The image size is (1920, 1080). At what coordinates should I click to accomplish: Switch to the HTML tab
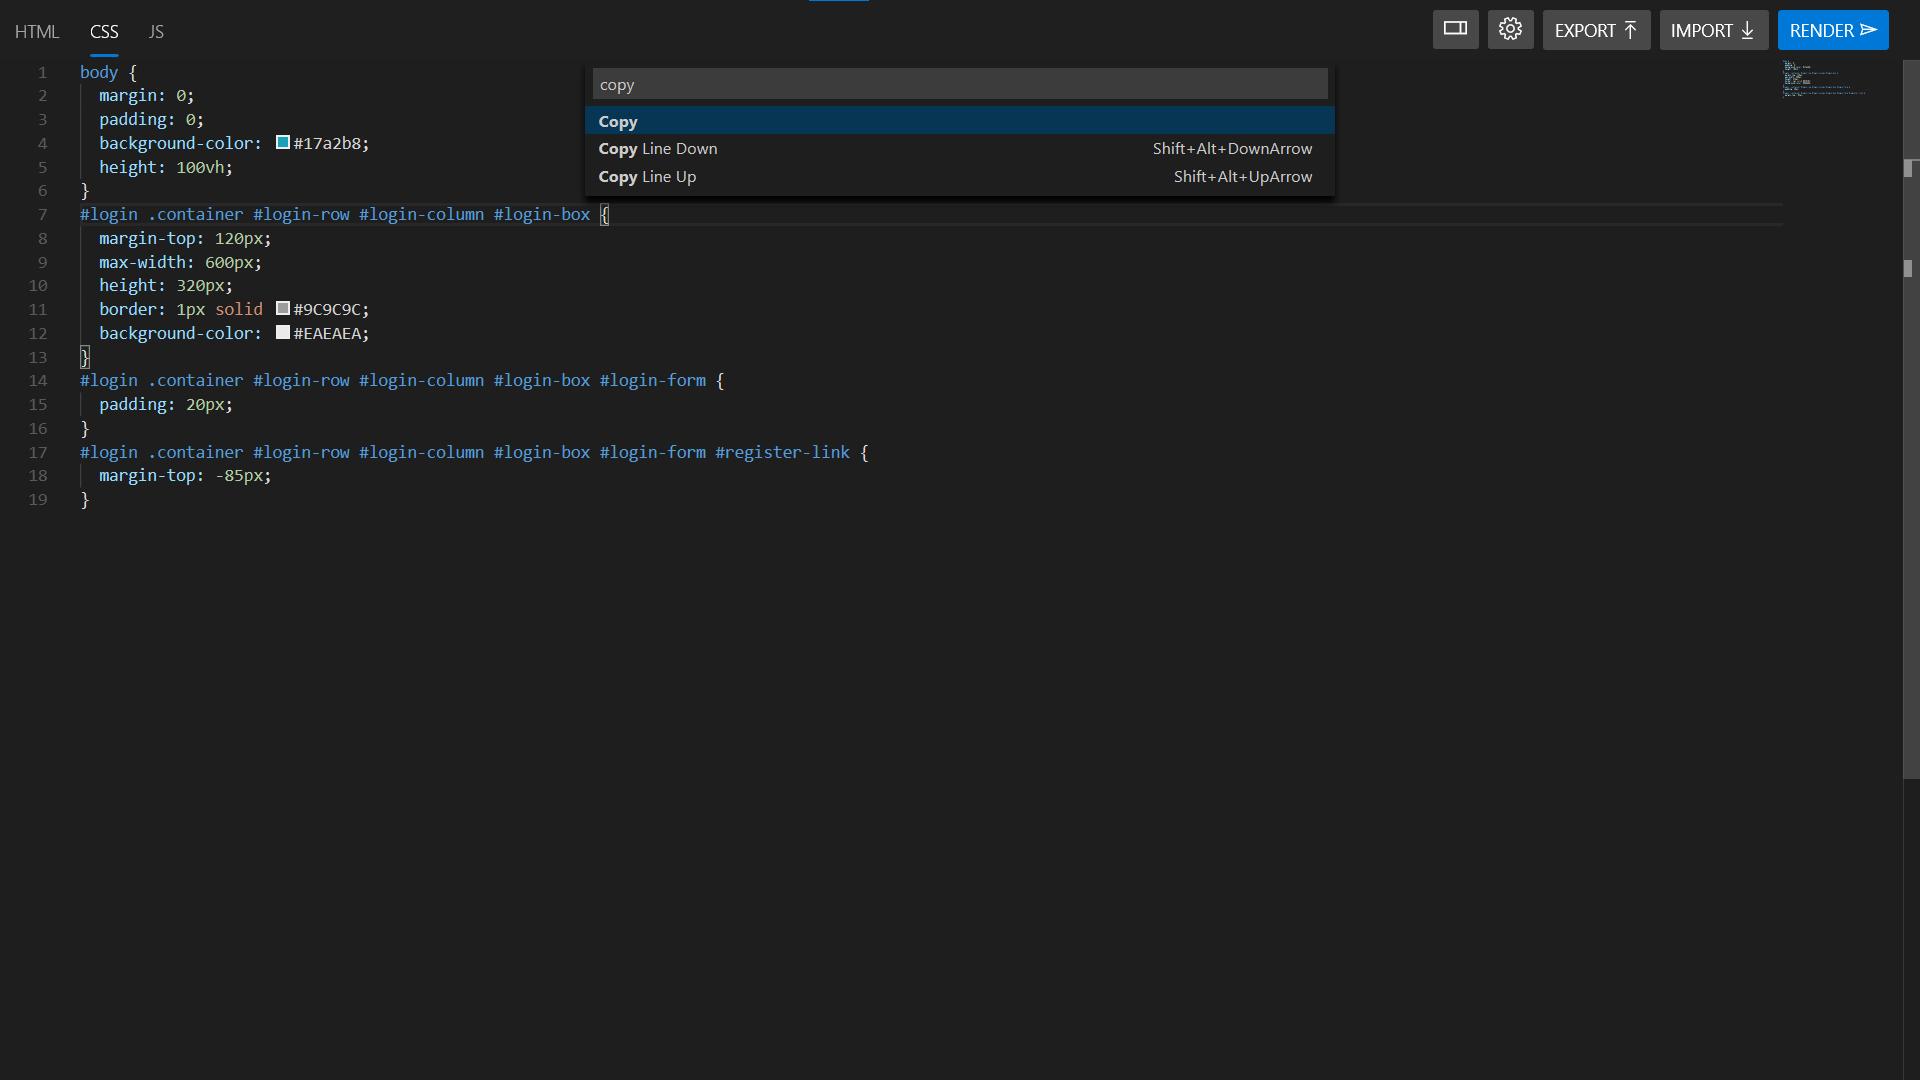pyautogui.click(x=37, y=32)
